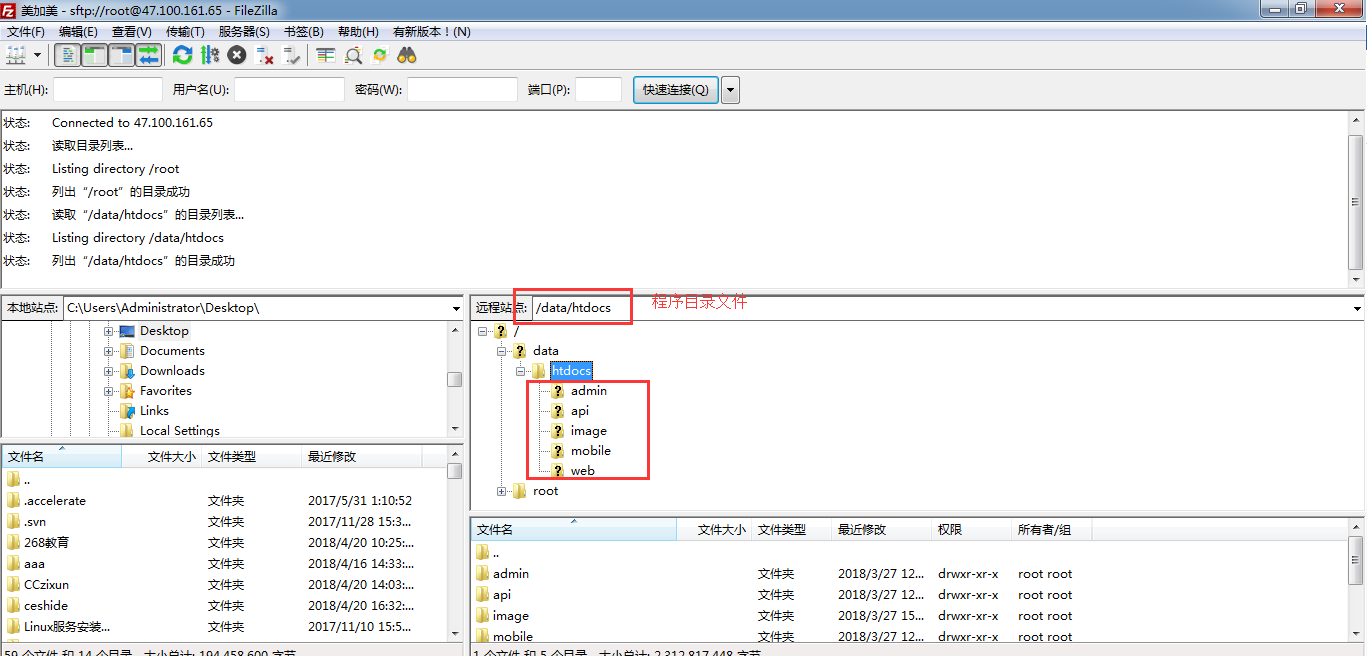Select the mobile folder in remote tree
Image resolution: width=1367 pixels, height=656 pixels.
591,451
